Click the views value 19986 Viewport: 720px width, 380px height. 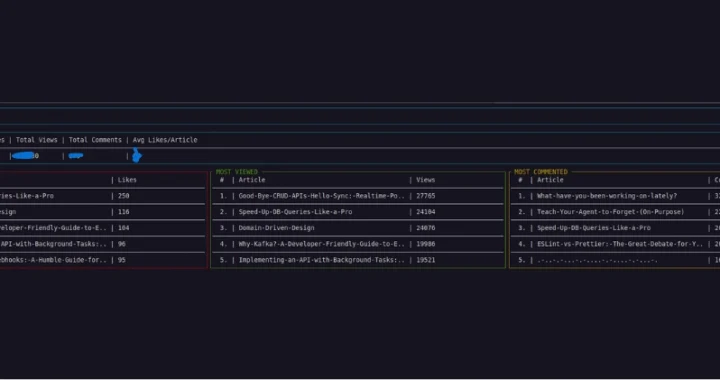tap(425, 244)
